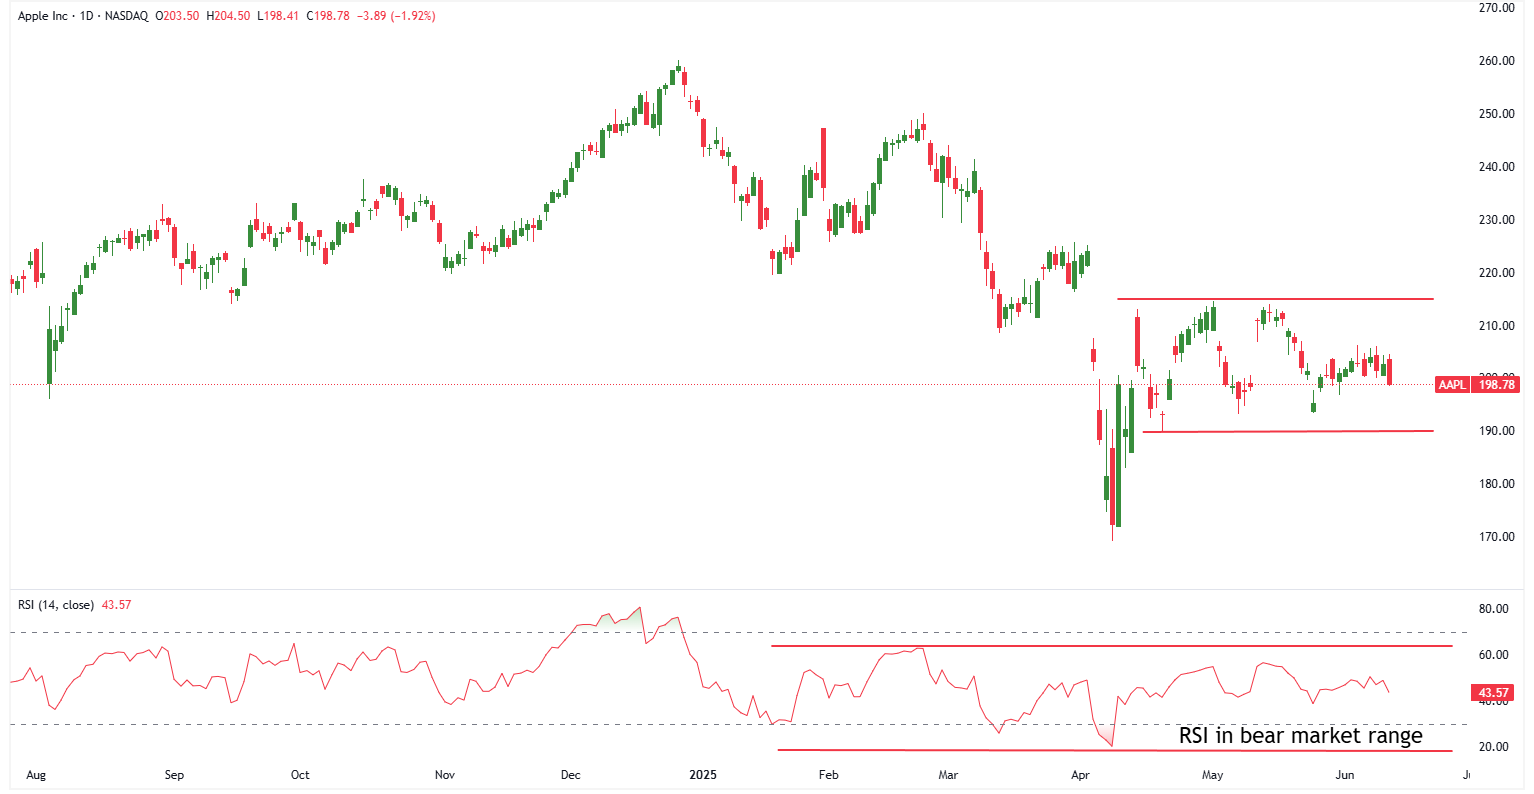Click the red RSI value 43.57 in legend

117,605
